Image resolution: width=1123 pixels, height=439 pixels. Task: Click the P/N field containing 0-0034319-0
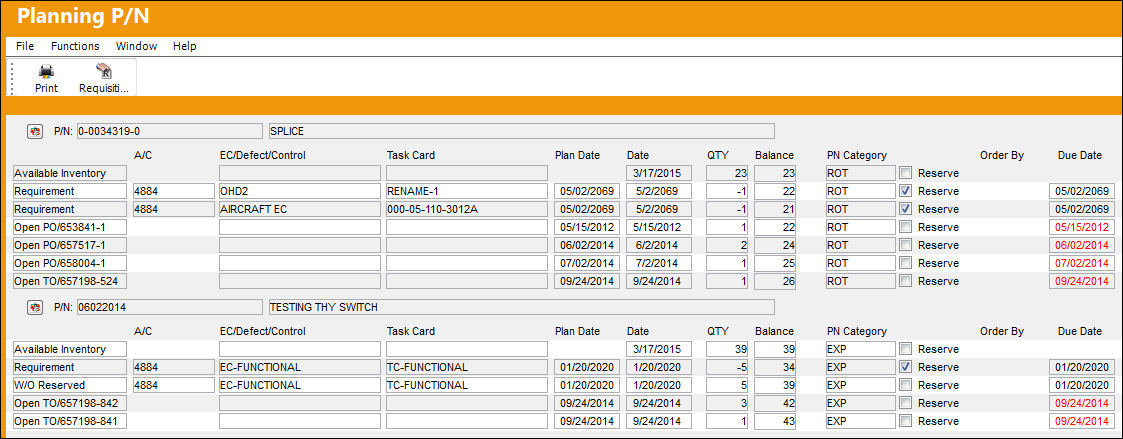(169, 131)
